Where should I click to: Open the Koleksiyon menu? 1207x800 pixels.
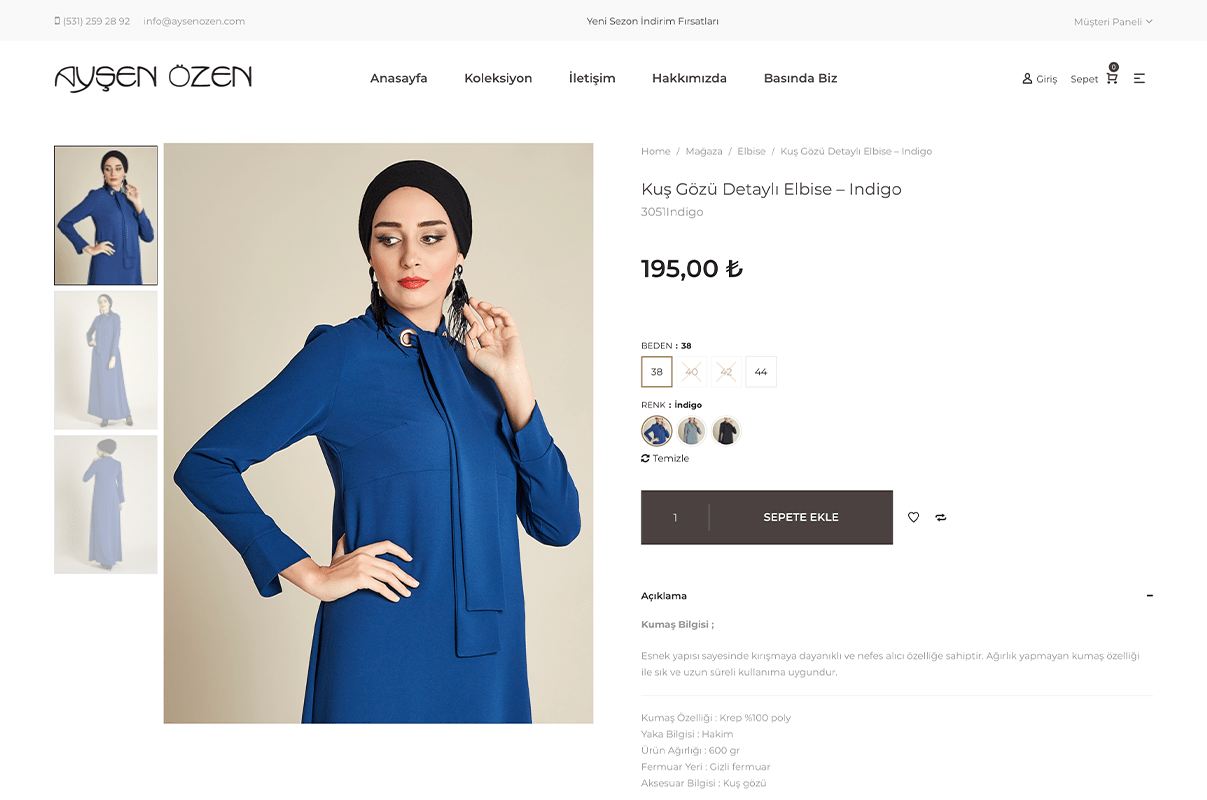click(498, 78)
